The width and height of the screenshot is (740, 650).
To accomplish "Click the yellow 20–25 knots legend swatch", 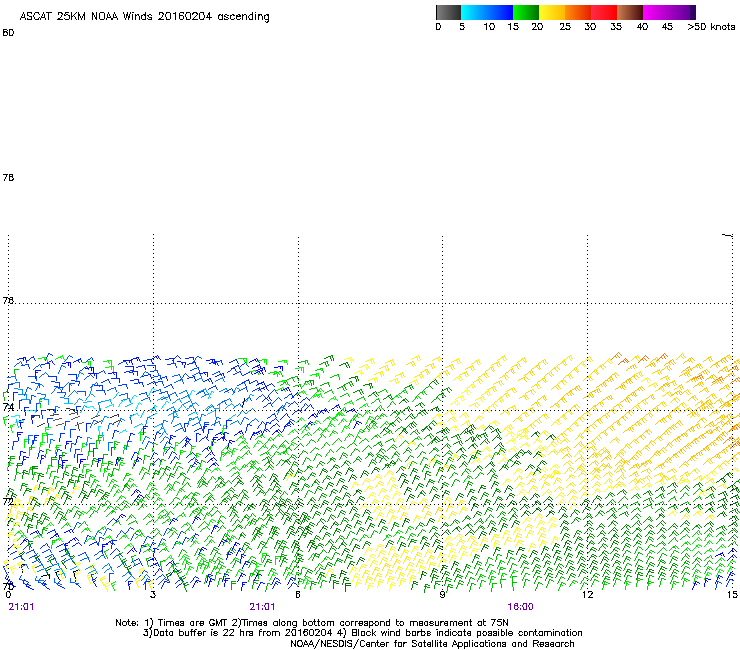I will click(x=552, y=12).
